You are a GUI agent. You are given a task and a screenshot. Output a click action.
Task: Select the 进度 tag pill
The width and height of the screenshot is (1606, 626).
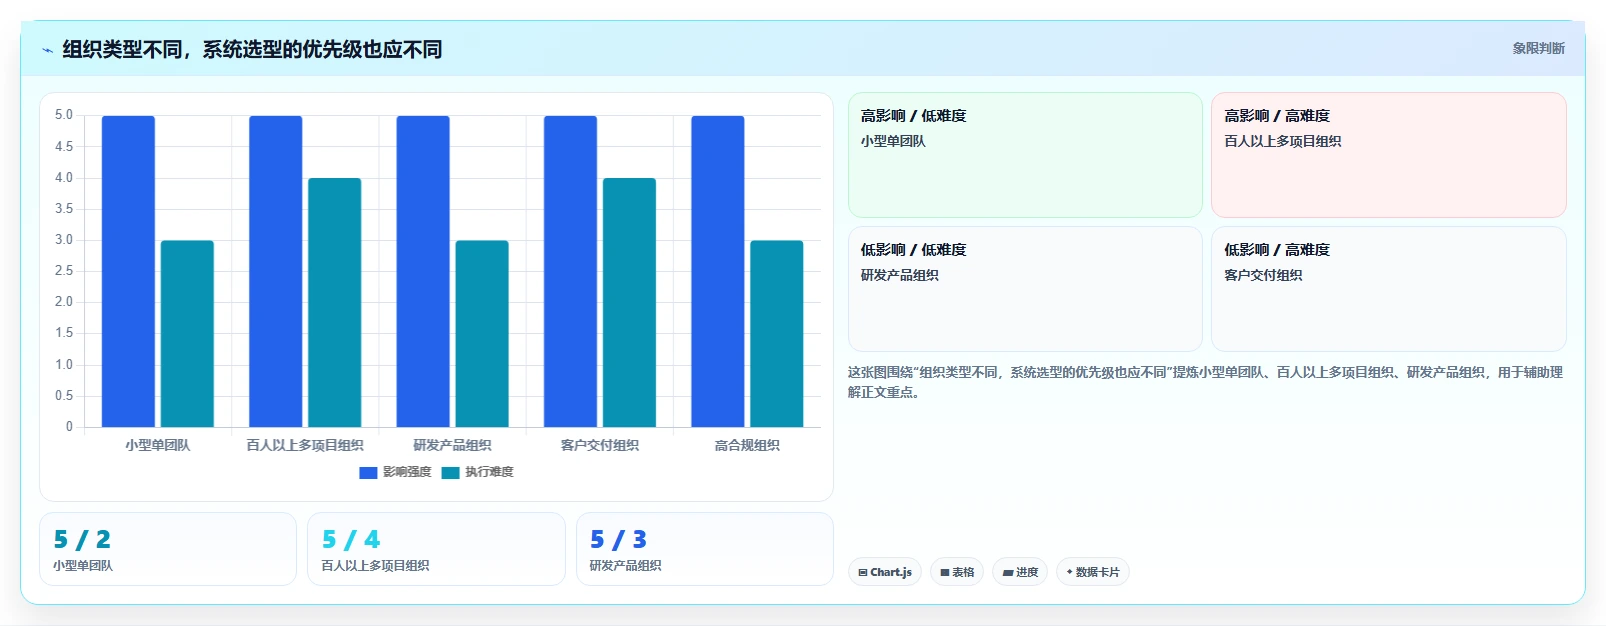[1020, 572]
